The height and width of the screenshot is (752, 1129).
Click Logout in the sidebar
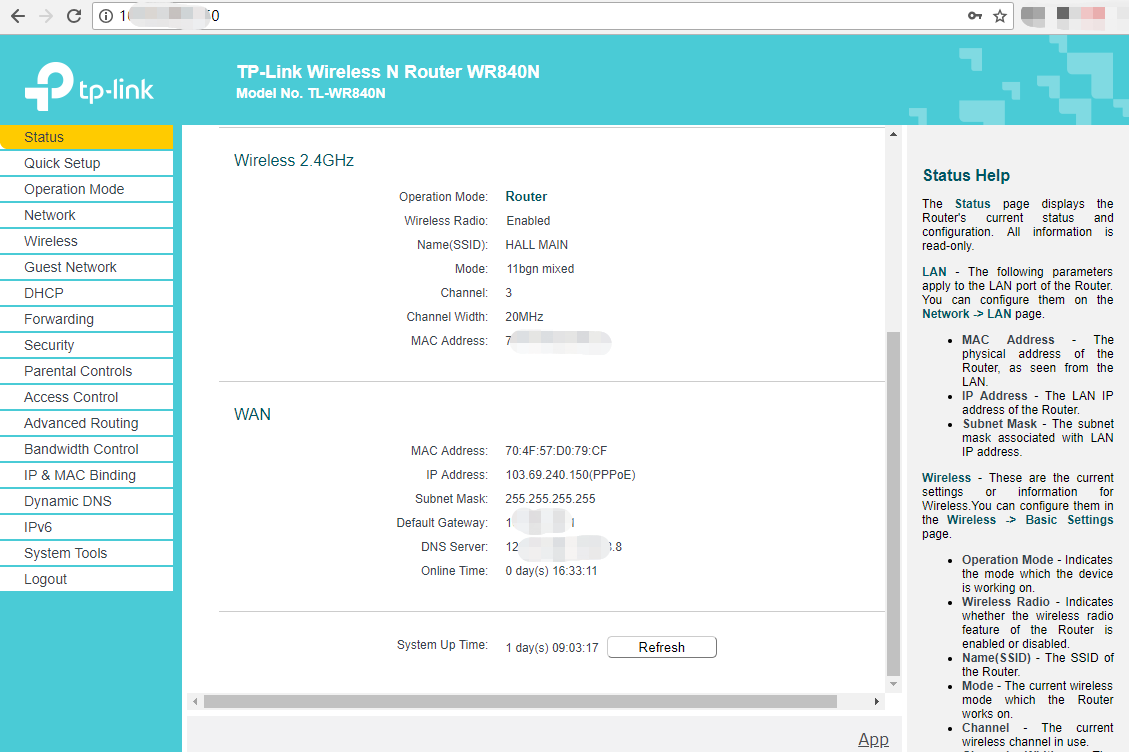point(86,579)
